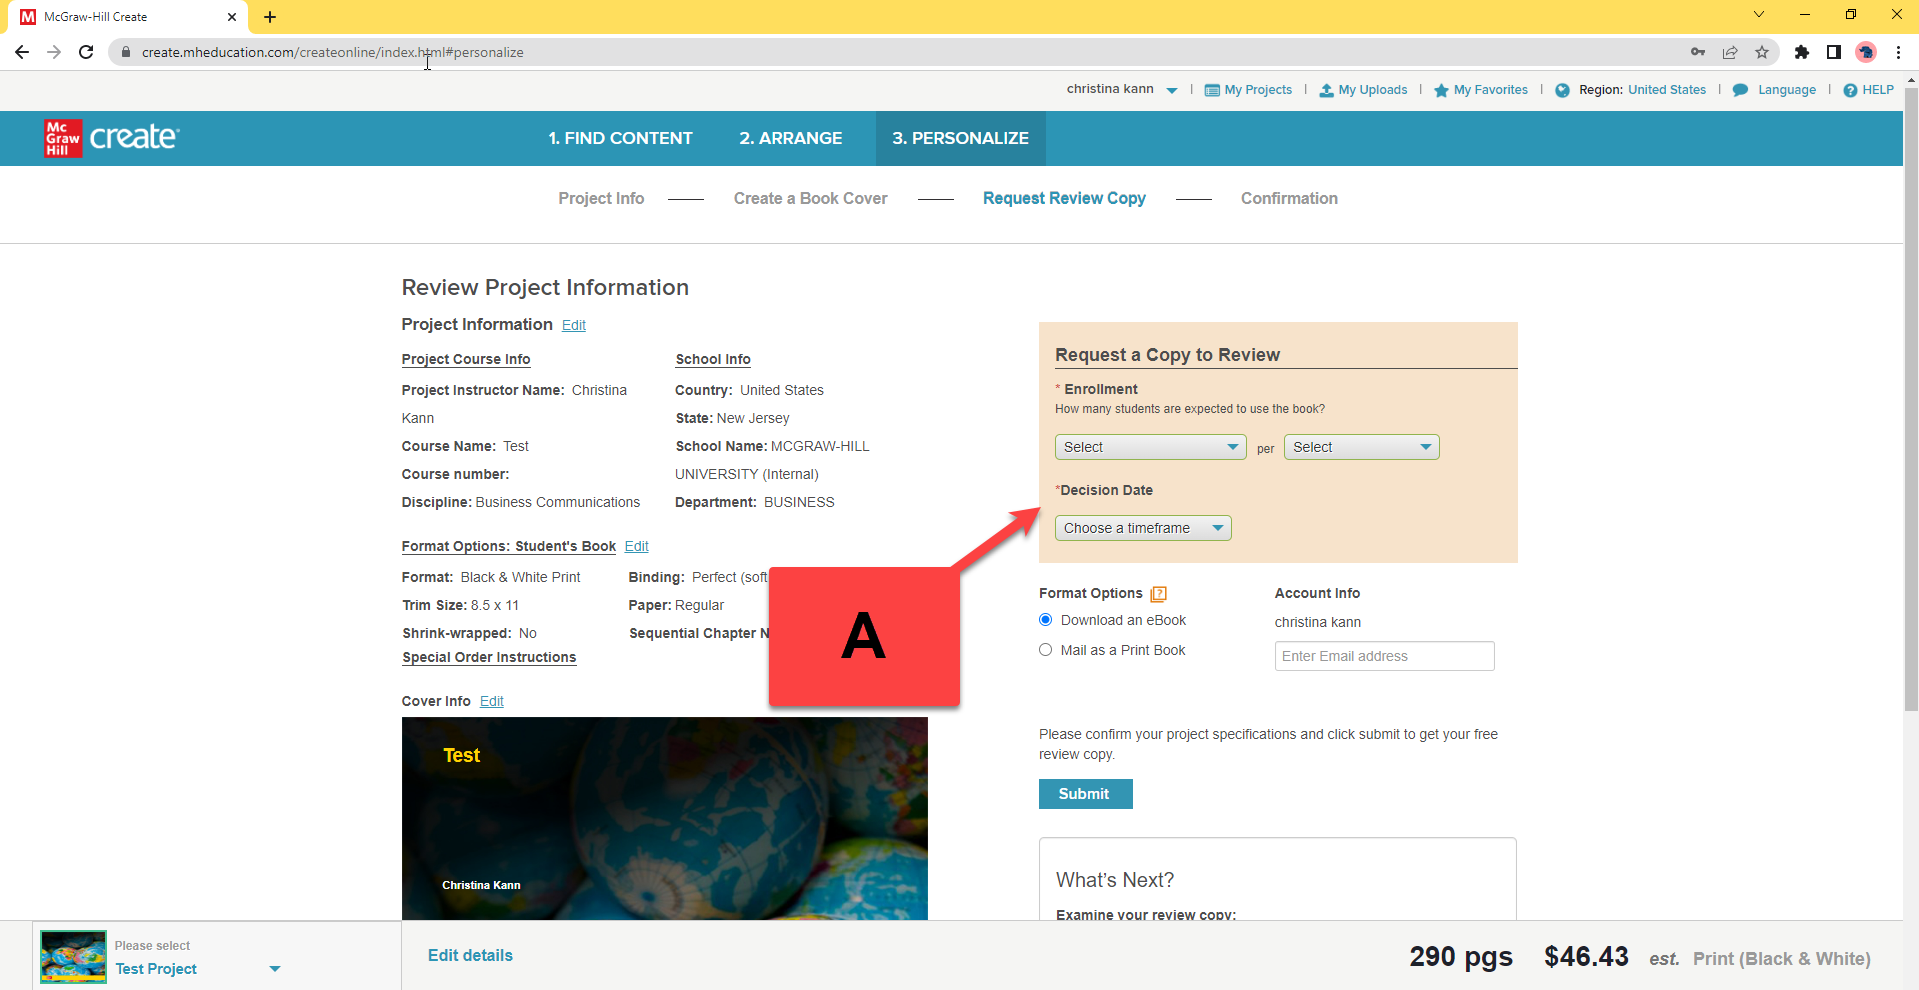Click the HELP question mark icon
This screenshot has height=990, width=1919.
(1850, 90)
